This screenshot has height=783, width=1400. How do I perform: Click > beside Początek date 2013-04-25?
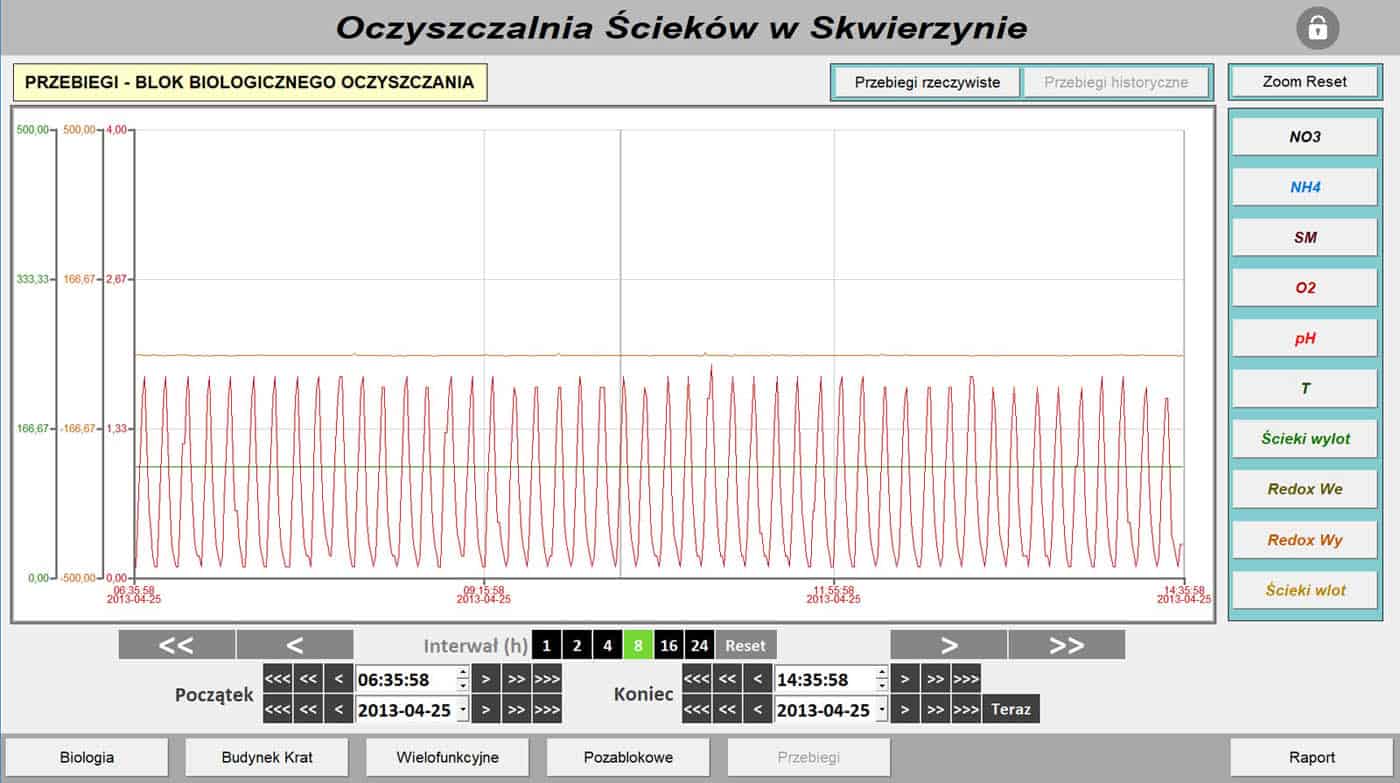[487, 709]
